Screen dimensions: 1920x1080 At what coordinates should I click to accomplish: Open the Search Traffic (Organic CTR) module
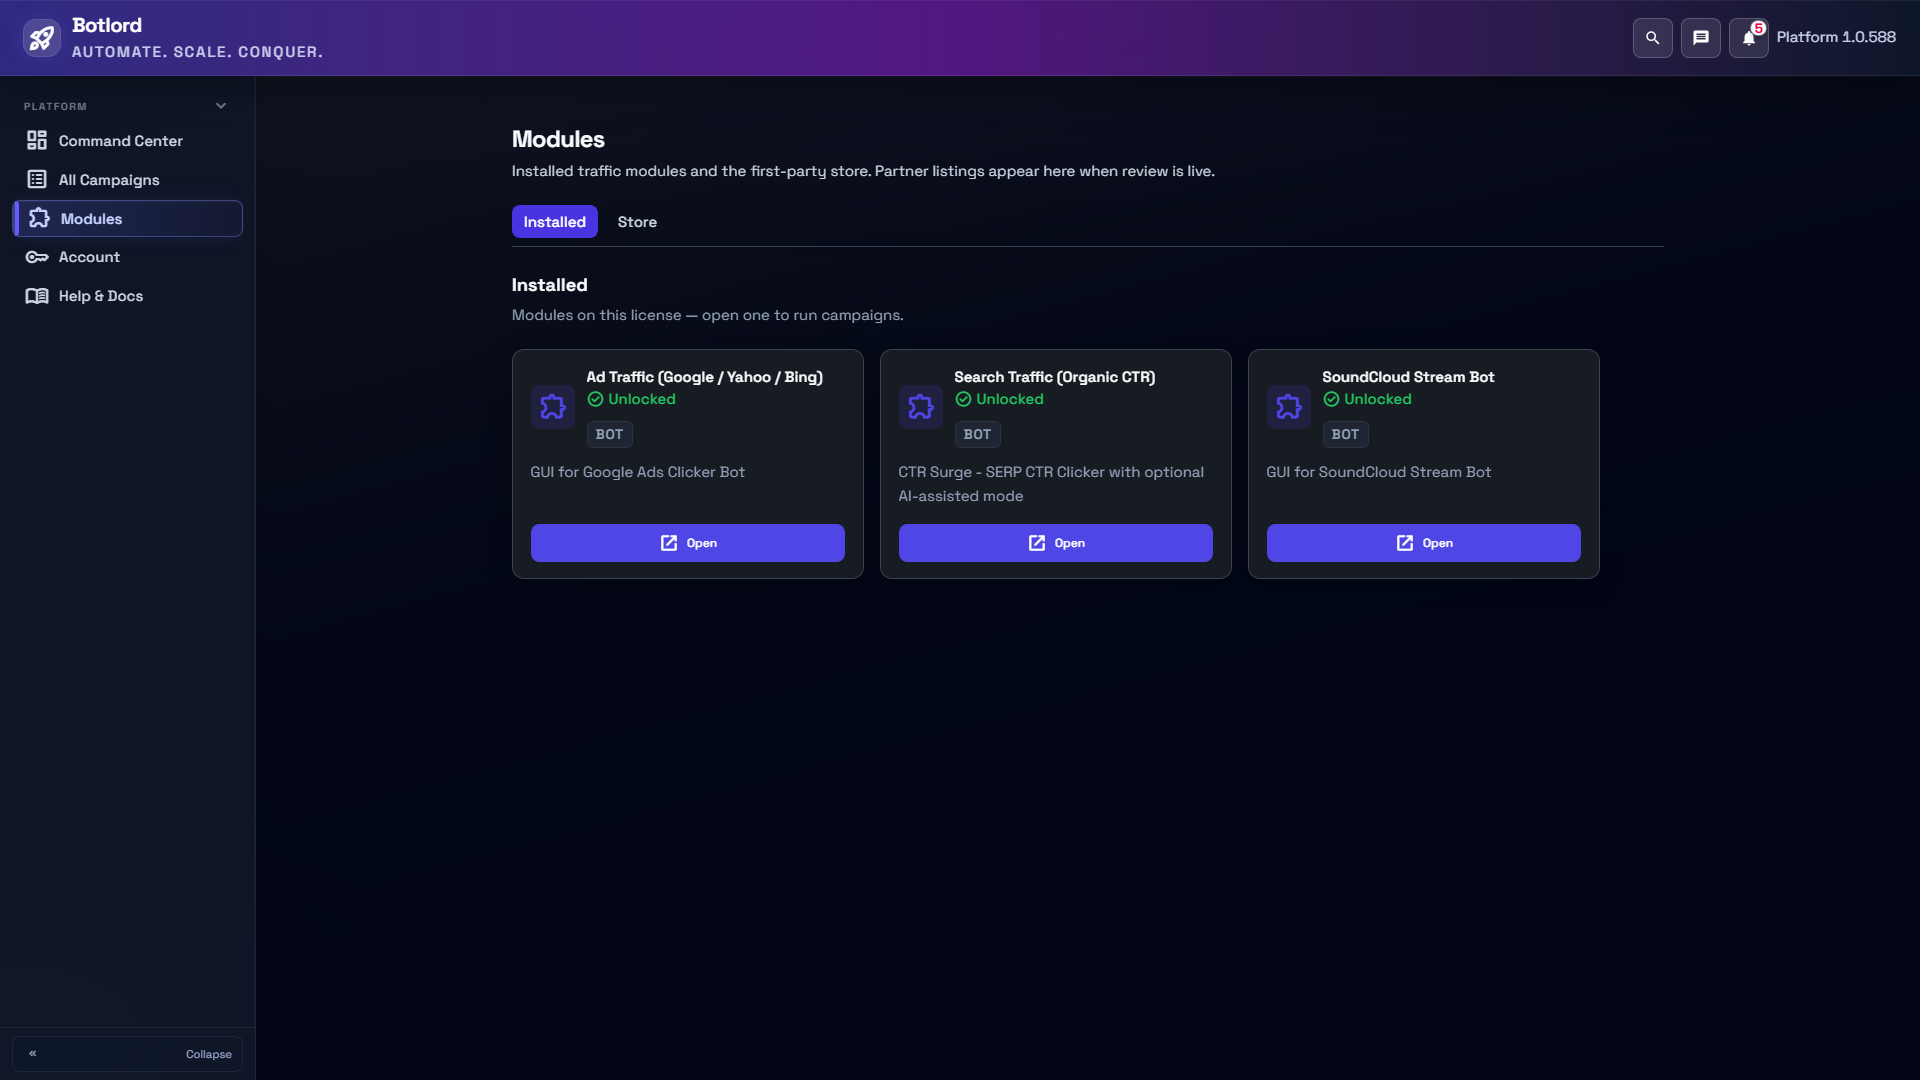[1056, 543]
